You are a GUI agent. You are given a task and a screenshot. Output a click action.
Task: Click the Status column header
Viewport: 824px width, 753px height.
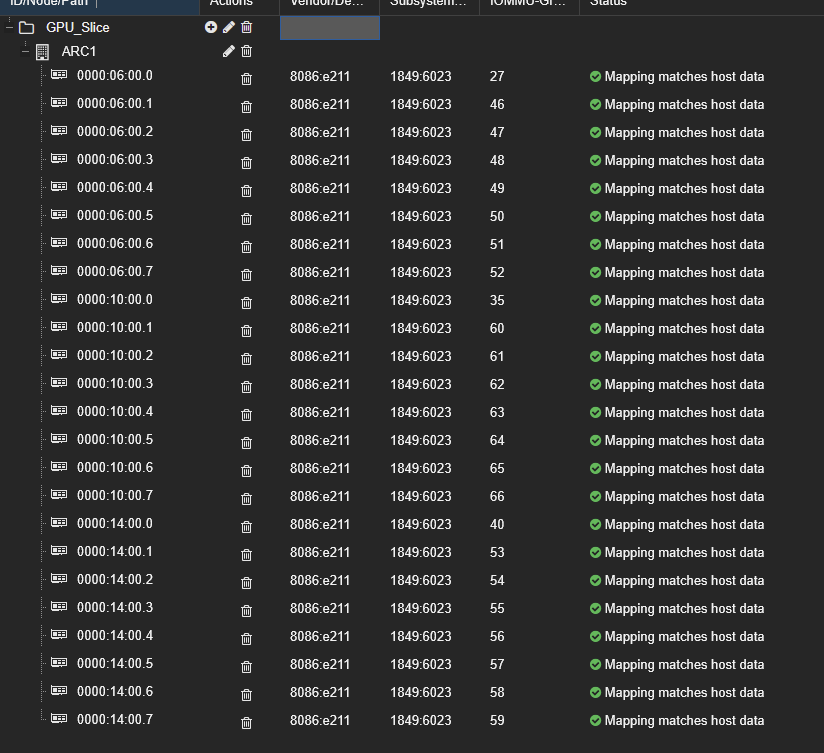pyautogui.click(x=608, y=4)
